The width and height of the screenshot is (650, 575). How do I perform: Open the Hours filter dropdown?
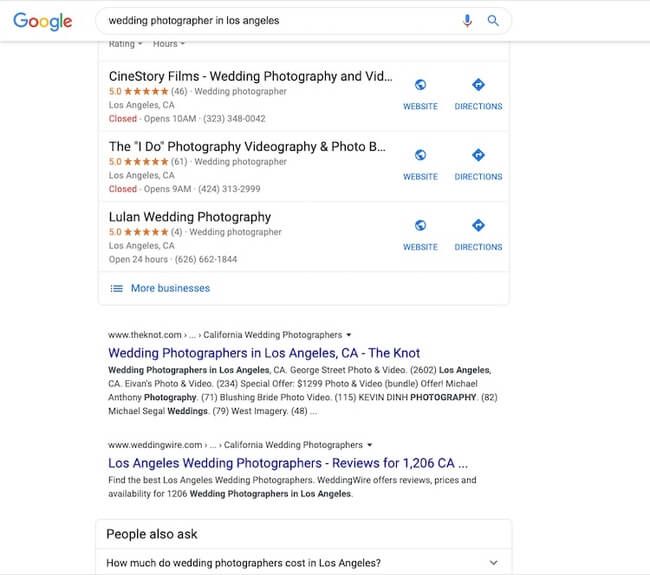pos(169,44)
